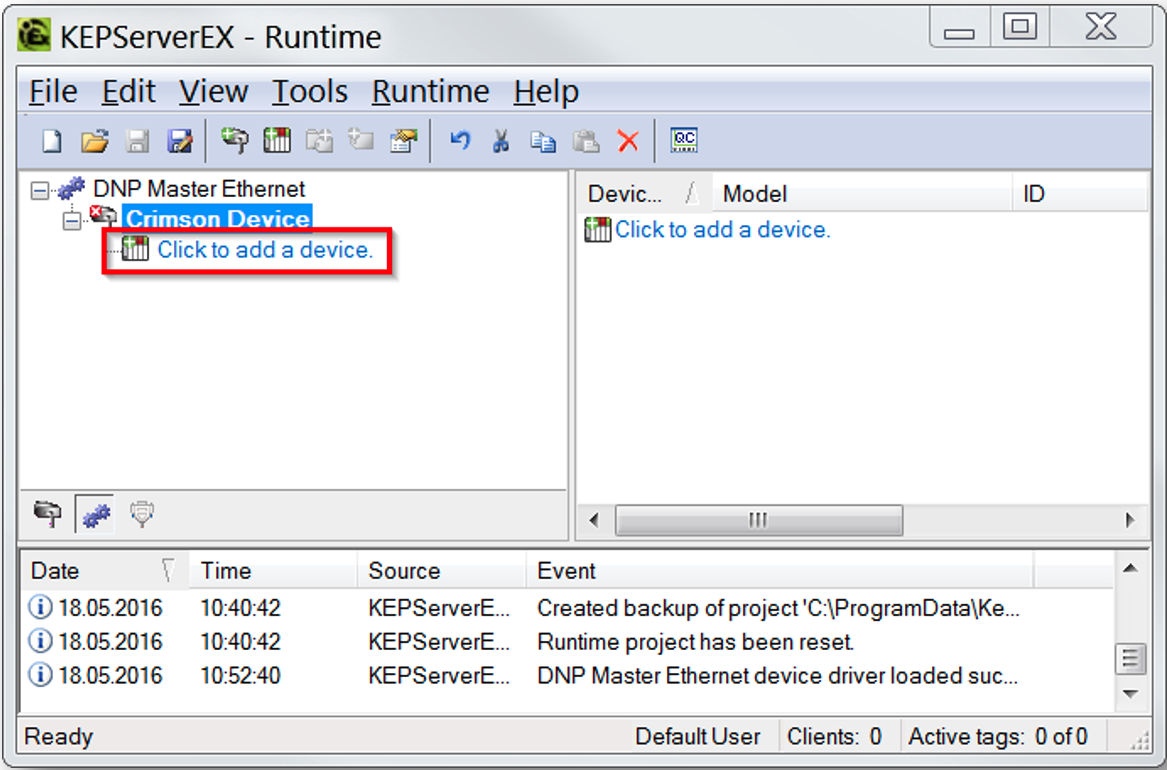Launch the Quick Client (QC) icon
The width and height of the screenshot is (1167, 770).
tap(684, 140)
